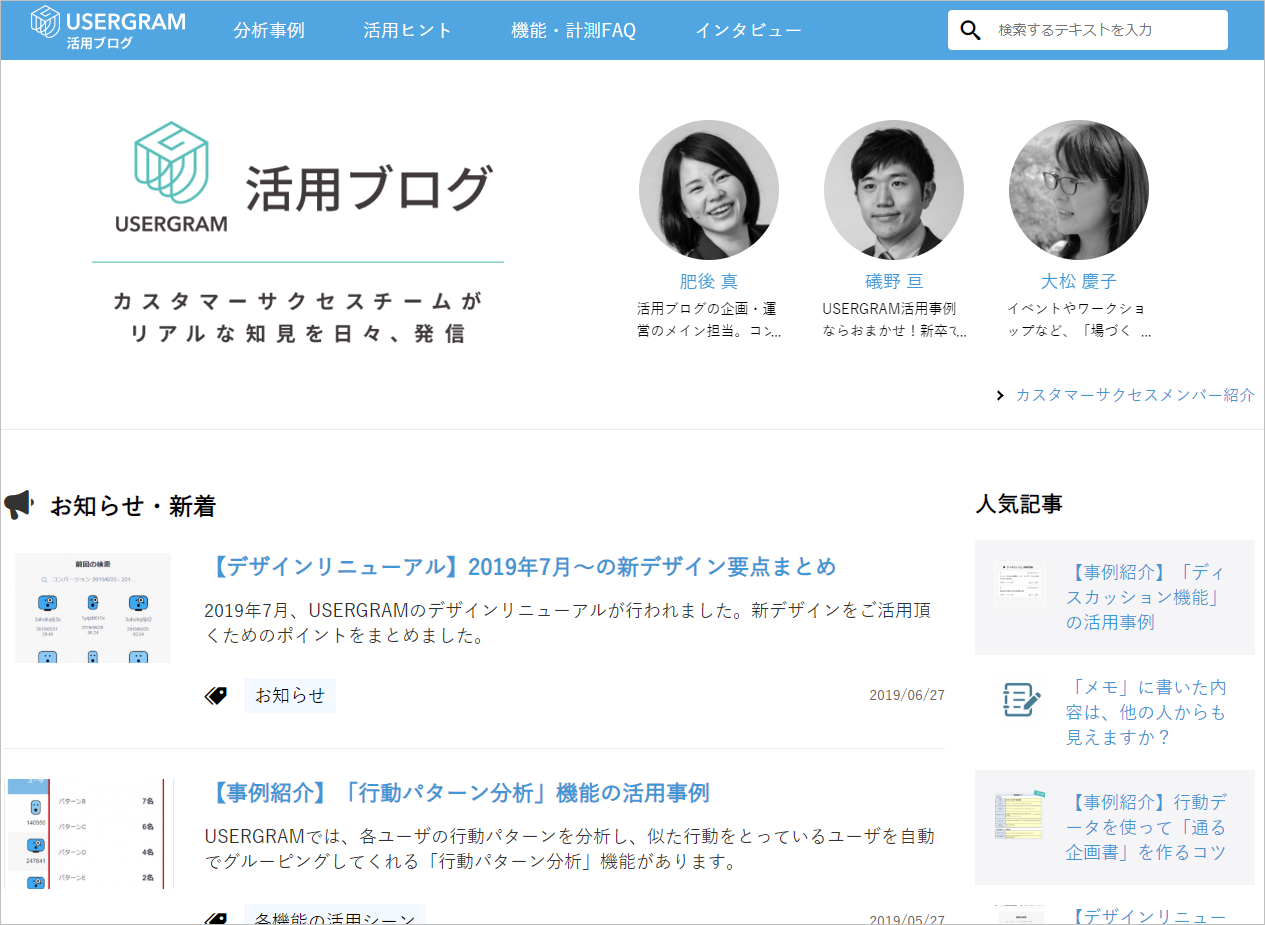This screenshot has height=925, width=1265.
Task: Click the USERGRAM logo in header
Action: [x=108, y=28]
